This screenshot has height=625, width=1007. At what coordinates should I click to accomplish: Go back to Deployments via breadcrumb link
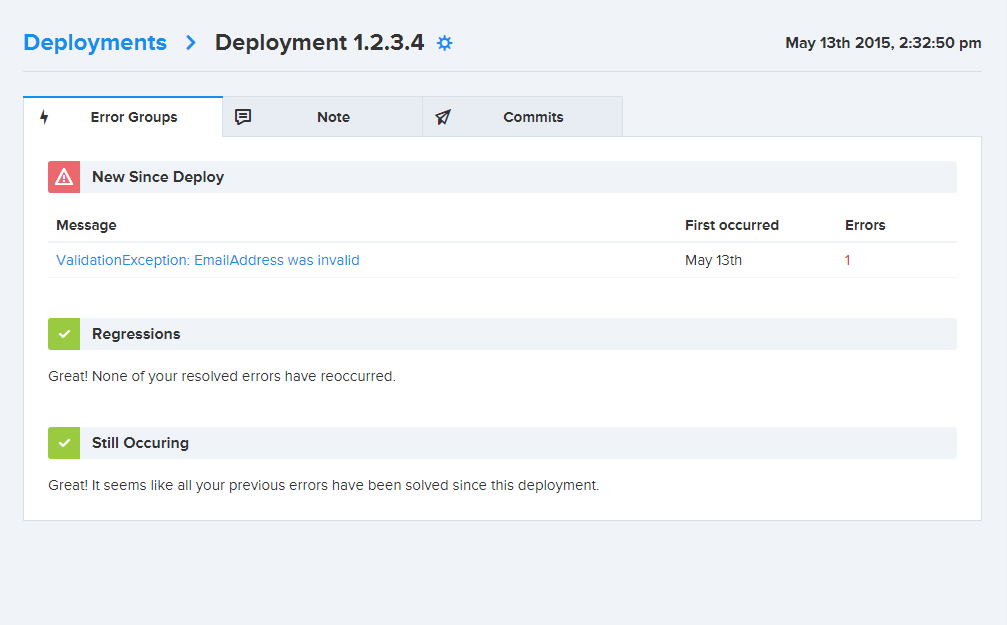(95, 42)
